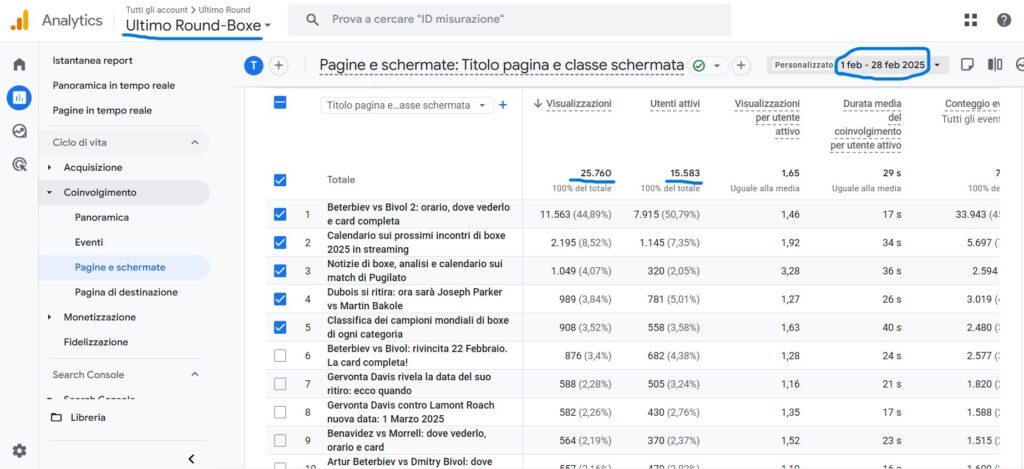Open the date range 1 feb - 28 feb 2025 picker

coord(888,65)
